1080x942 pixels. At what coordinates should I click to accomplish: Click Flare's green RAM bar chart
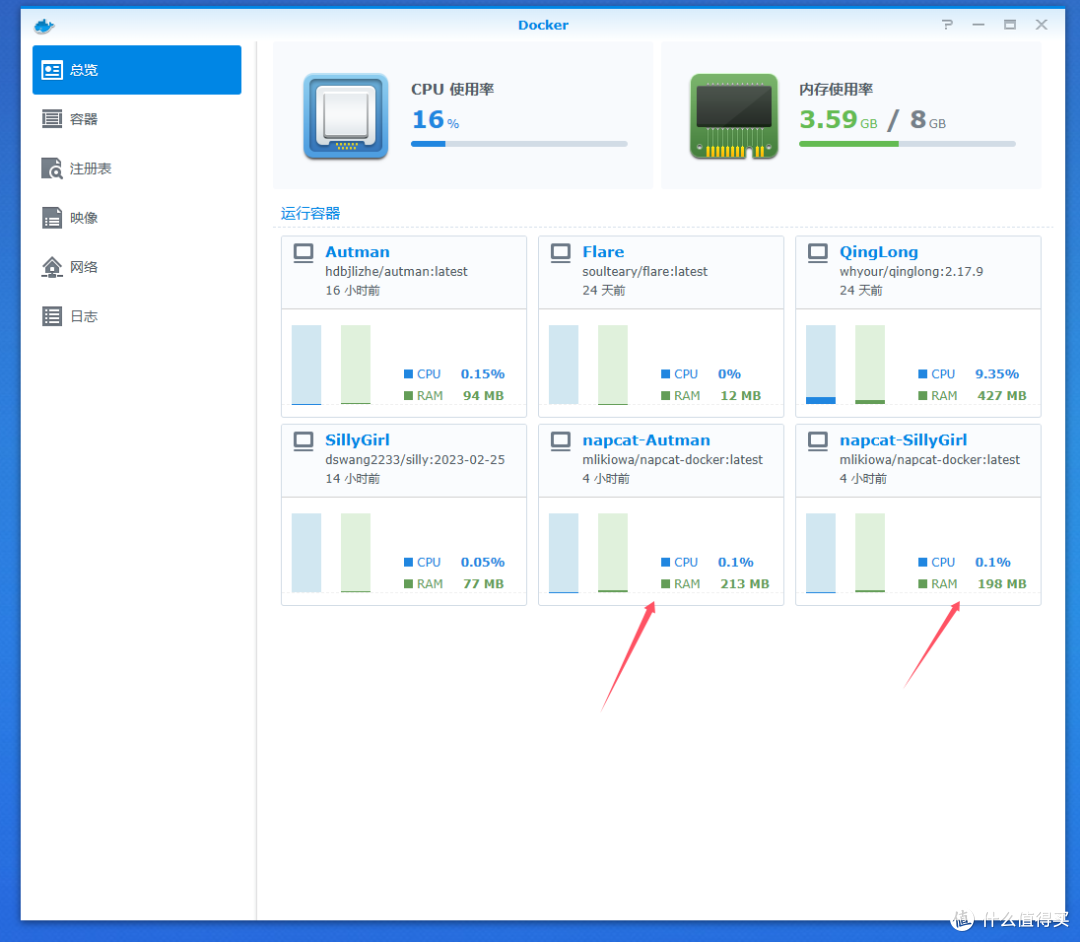(612, 364)
